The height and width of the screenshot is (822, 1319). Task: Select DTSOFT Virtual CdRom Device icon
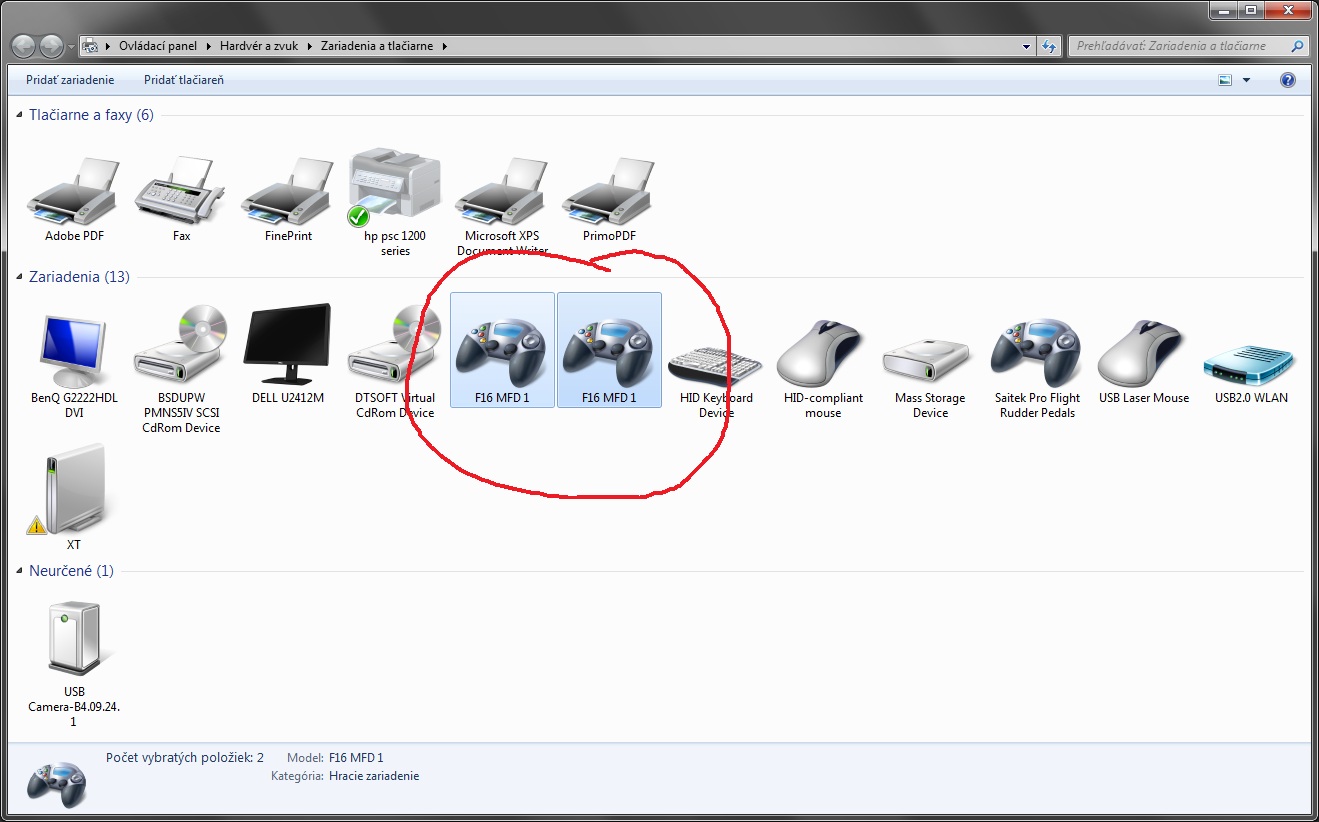coord(395,345)
